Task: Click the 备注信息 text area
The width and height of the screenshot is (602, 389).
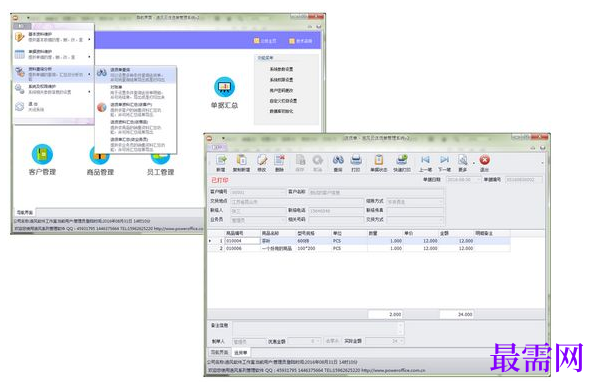Action: pyautogui.click(x=318, y=328)
